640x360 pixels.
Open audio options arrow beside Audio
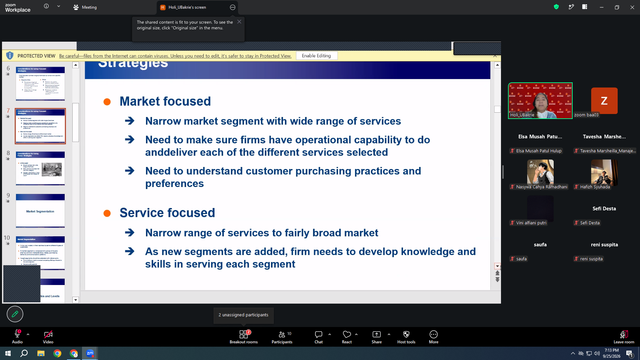coord(28,334)
